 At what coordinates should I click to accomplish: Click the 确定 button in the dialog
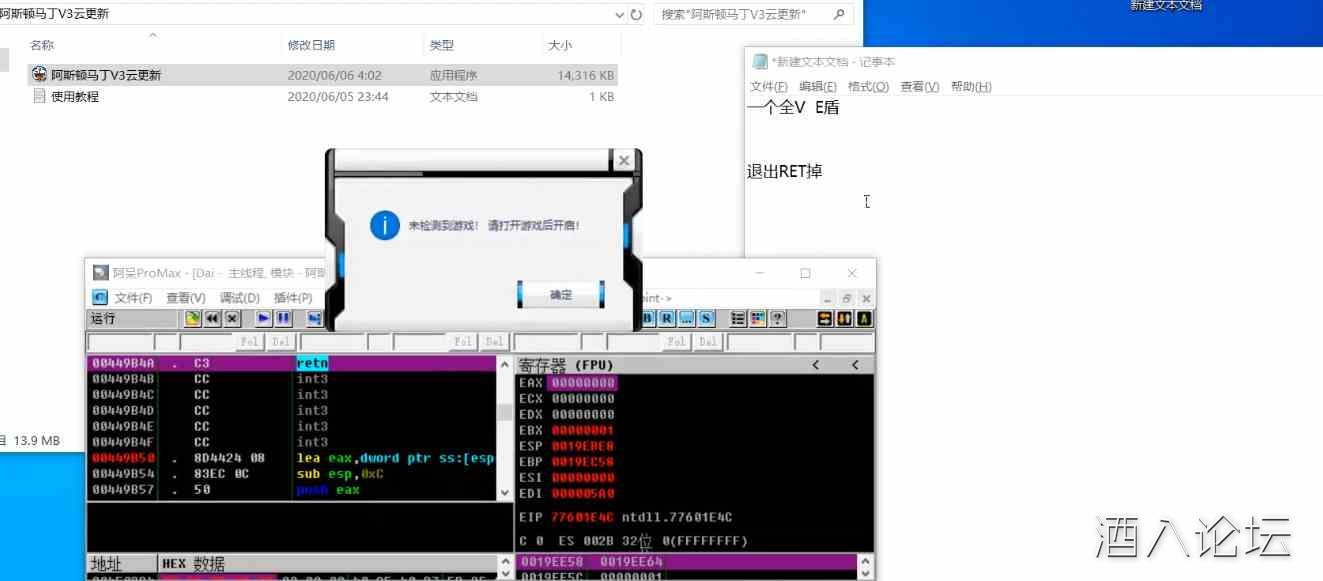561,295
